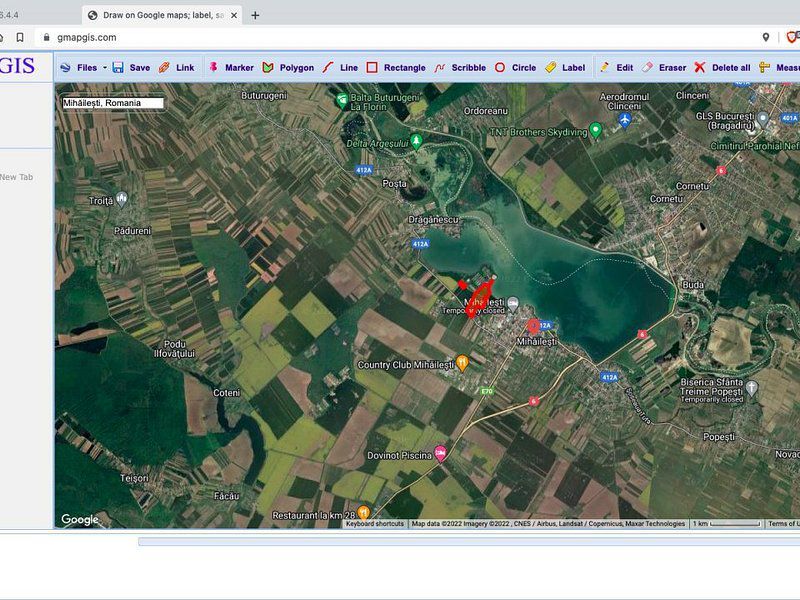
Task: Click the Mihăilești, Romania search field
Action: click(x=111, y=102)
